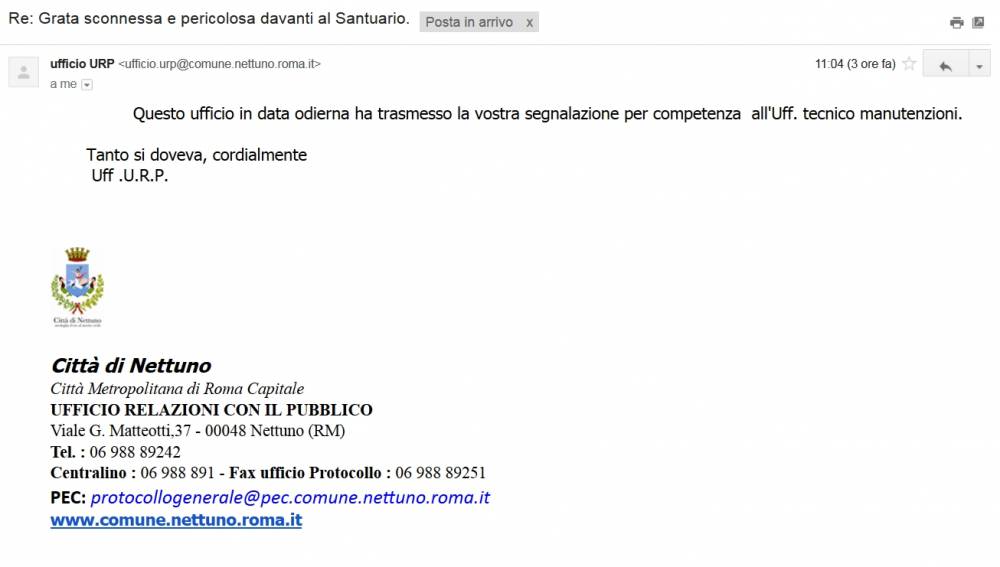Click the Città di Nettuno crest image
The height and width of the screenshot is (567, 1000).
(x=77, y=288)
